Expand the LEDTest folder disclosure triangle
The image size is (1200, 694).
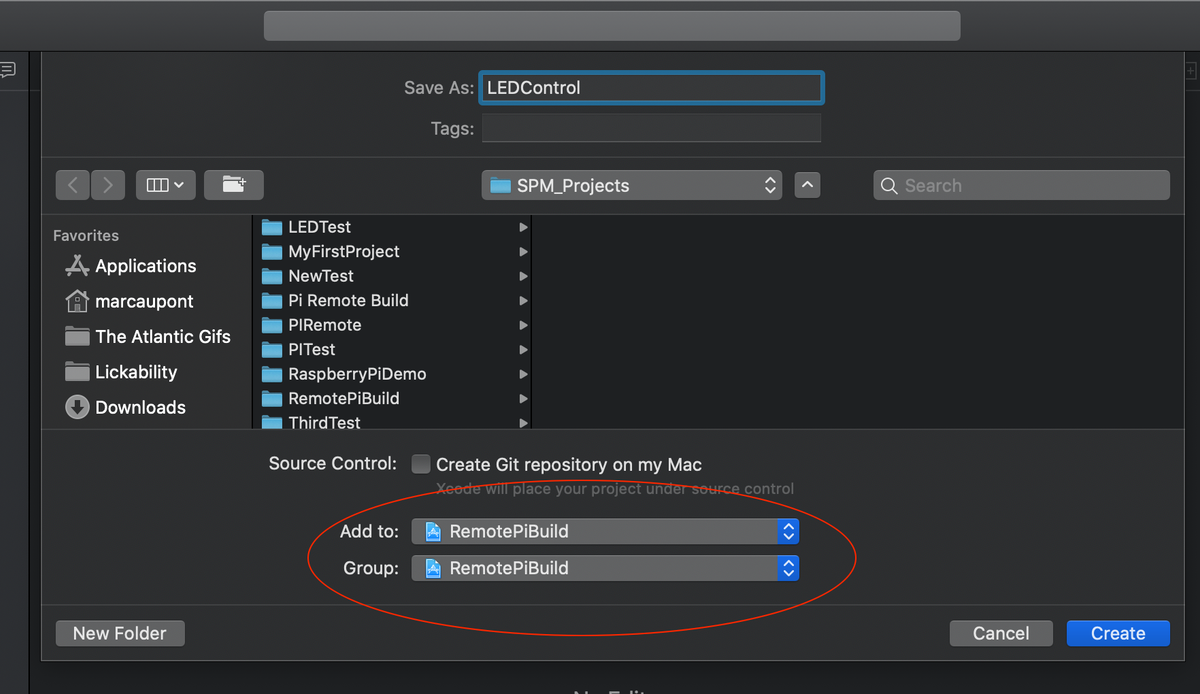522,227
